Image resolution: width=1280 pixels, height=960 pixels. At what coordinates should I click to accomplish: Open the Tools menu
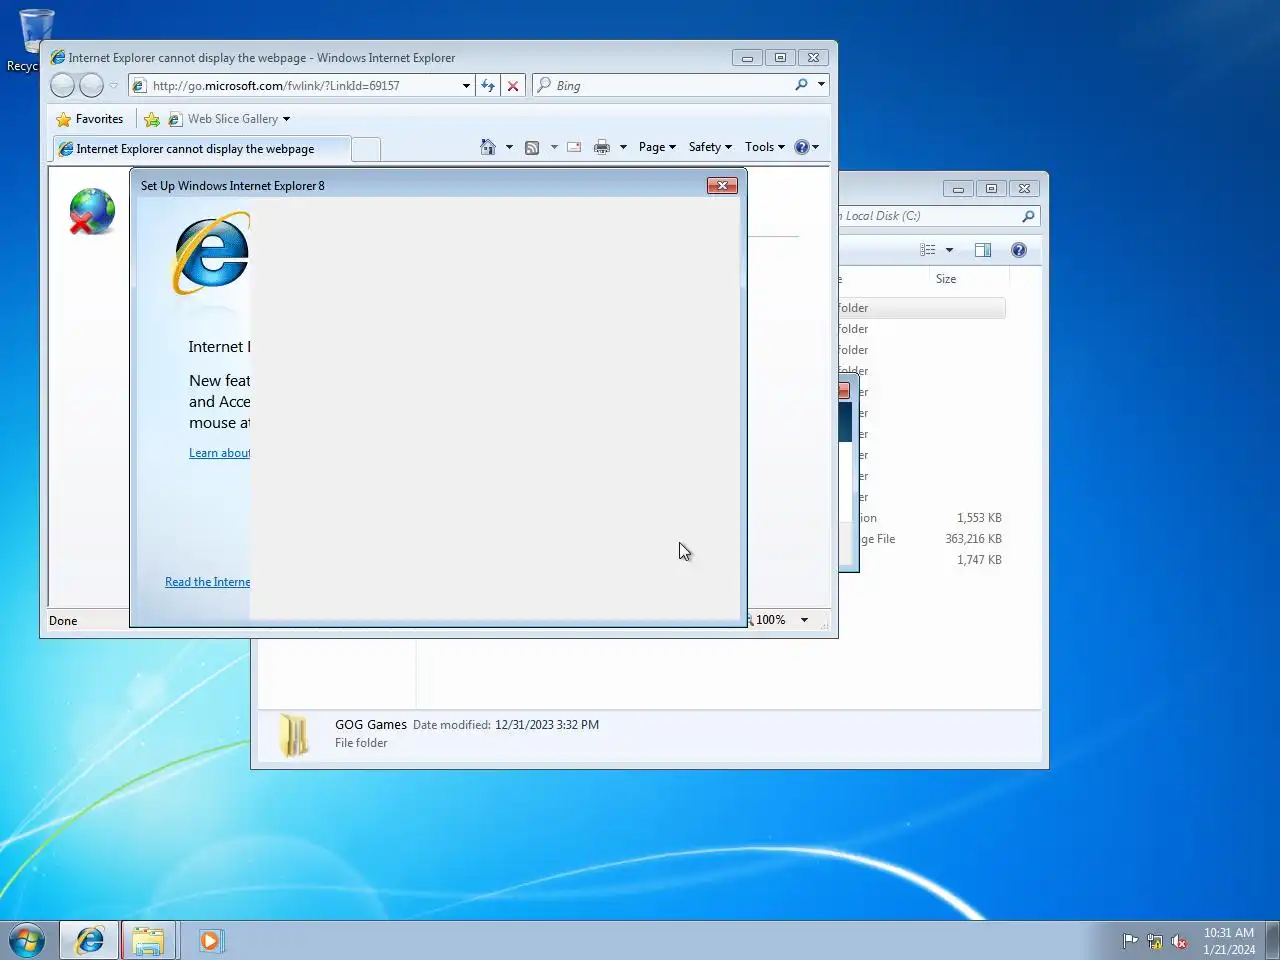765,147
